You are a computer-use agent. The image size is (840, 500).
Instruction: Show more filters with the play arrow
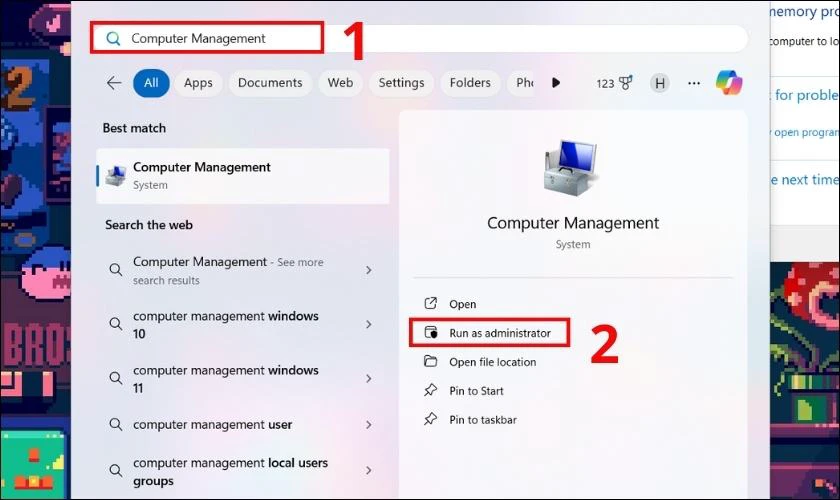point(556,83)
